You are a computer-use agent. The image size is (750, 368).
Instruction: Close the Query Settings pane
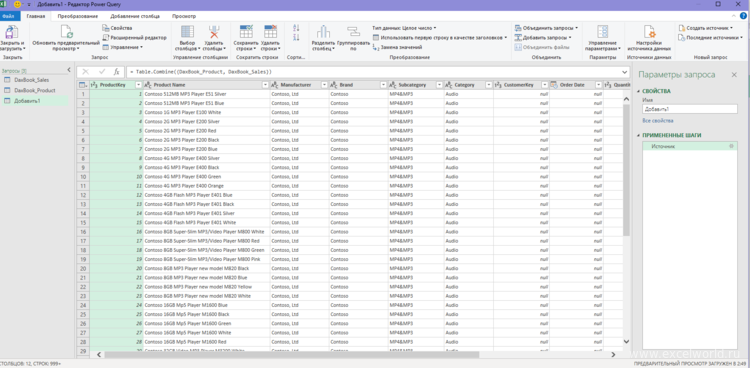pos(734,75)
